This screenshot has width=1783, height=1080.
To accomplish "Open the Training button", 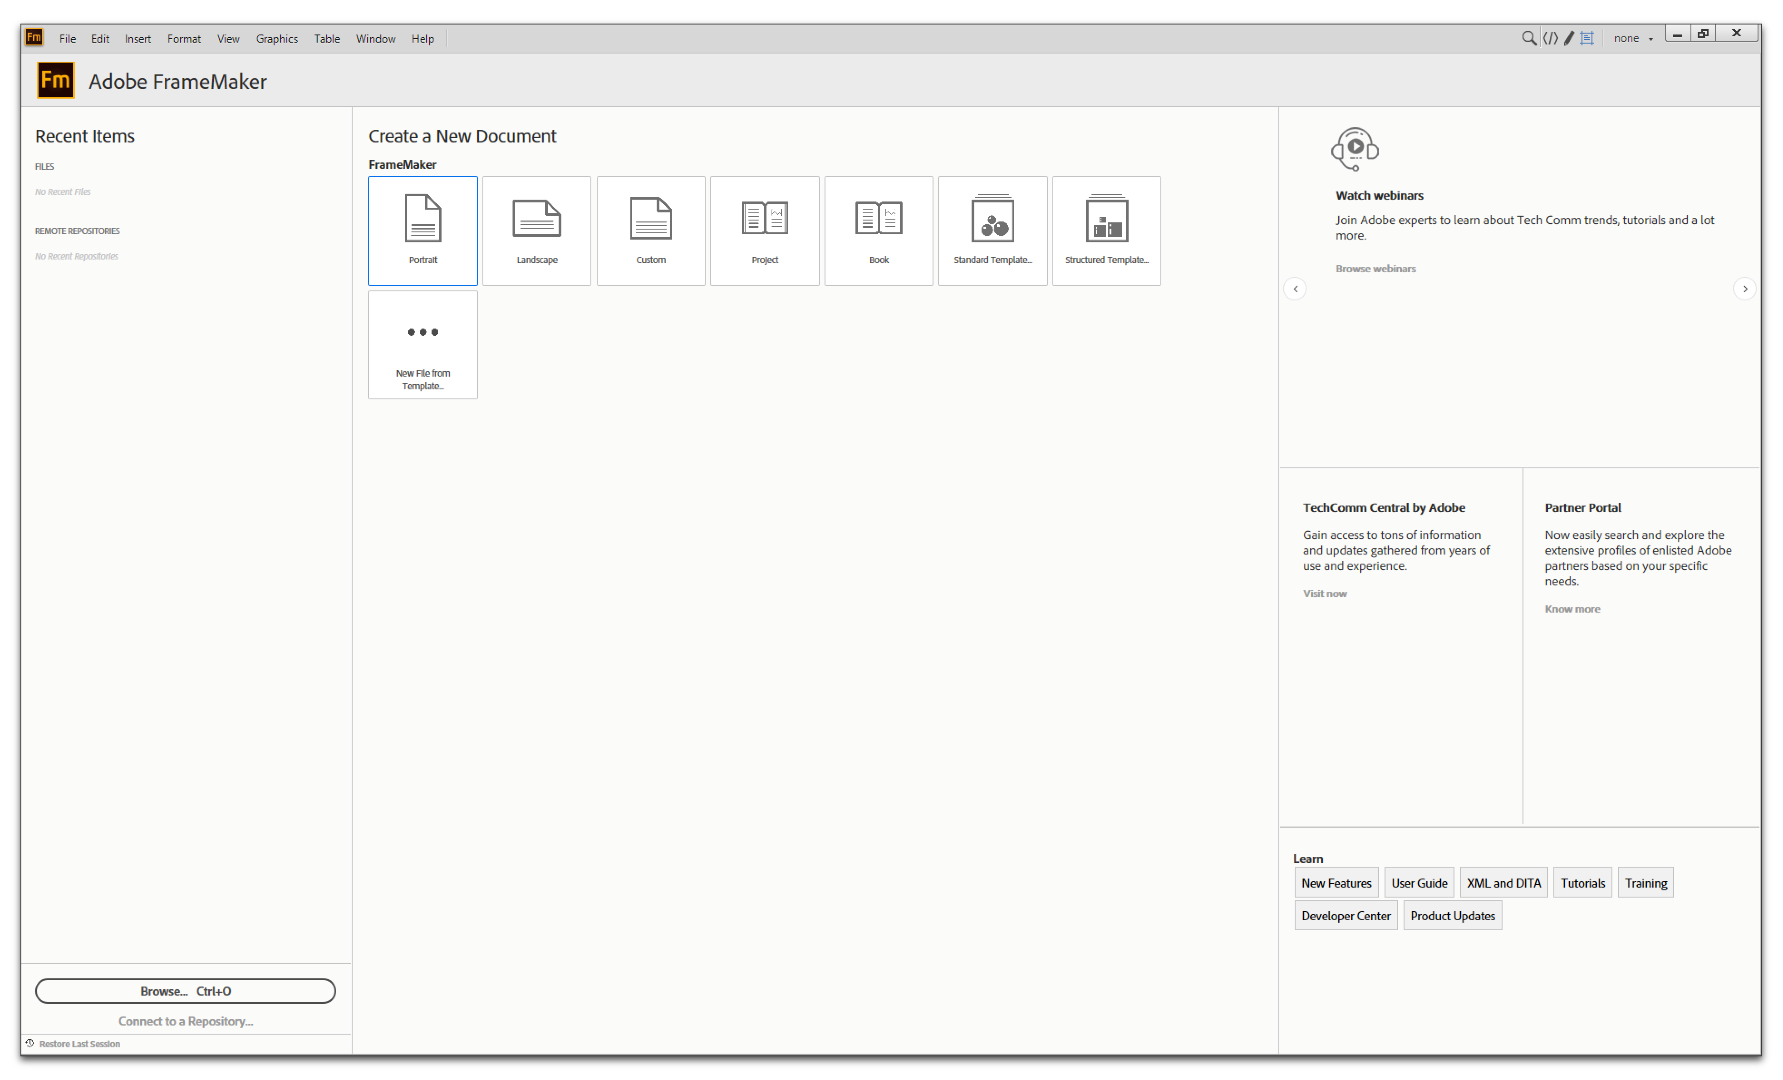I will click(x=1646, y=883).
